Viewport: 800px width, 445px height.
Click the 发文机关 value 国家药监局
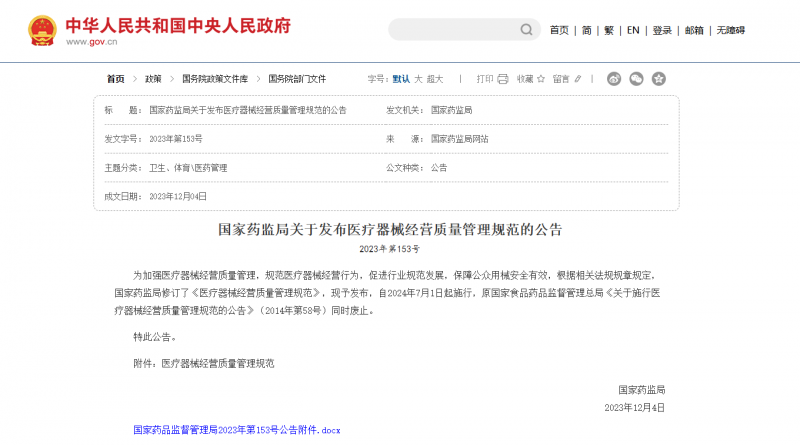[x=451, y=110]
